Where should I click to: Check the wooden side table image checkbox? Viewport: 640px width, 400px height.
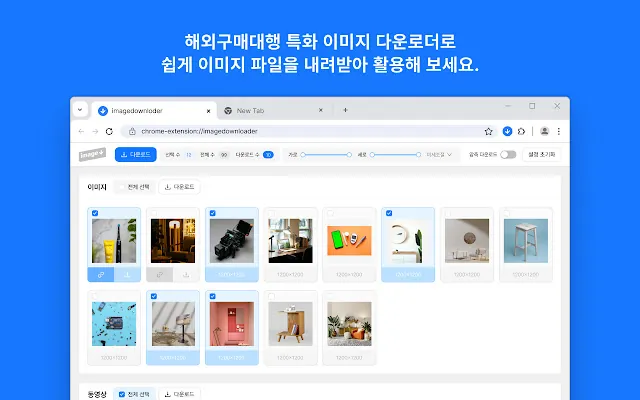pos(271,296)
